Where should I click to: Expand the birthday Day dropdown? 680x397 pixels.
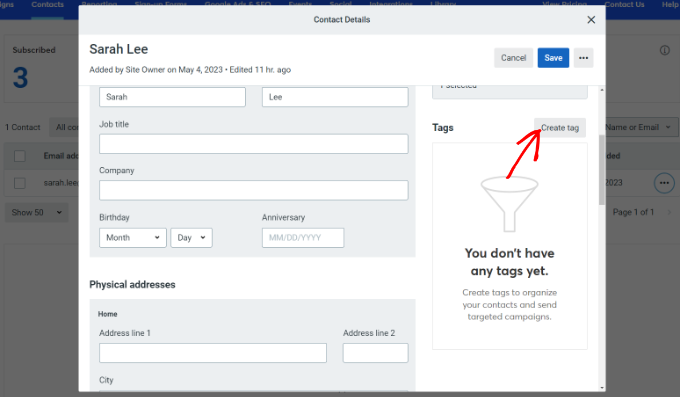pos(191,238)
